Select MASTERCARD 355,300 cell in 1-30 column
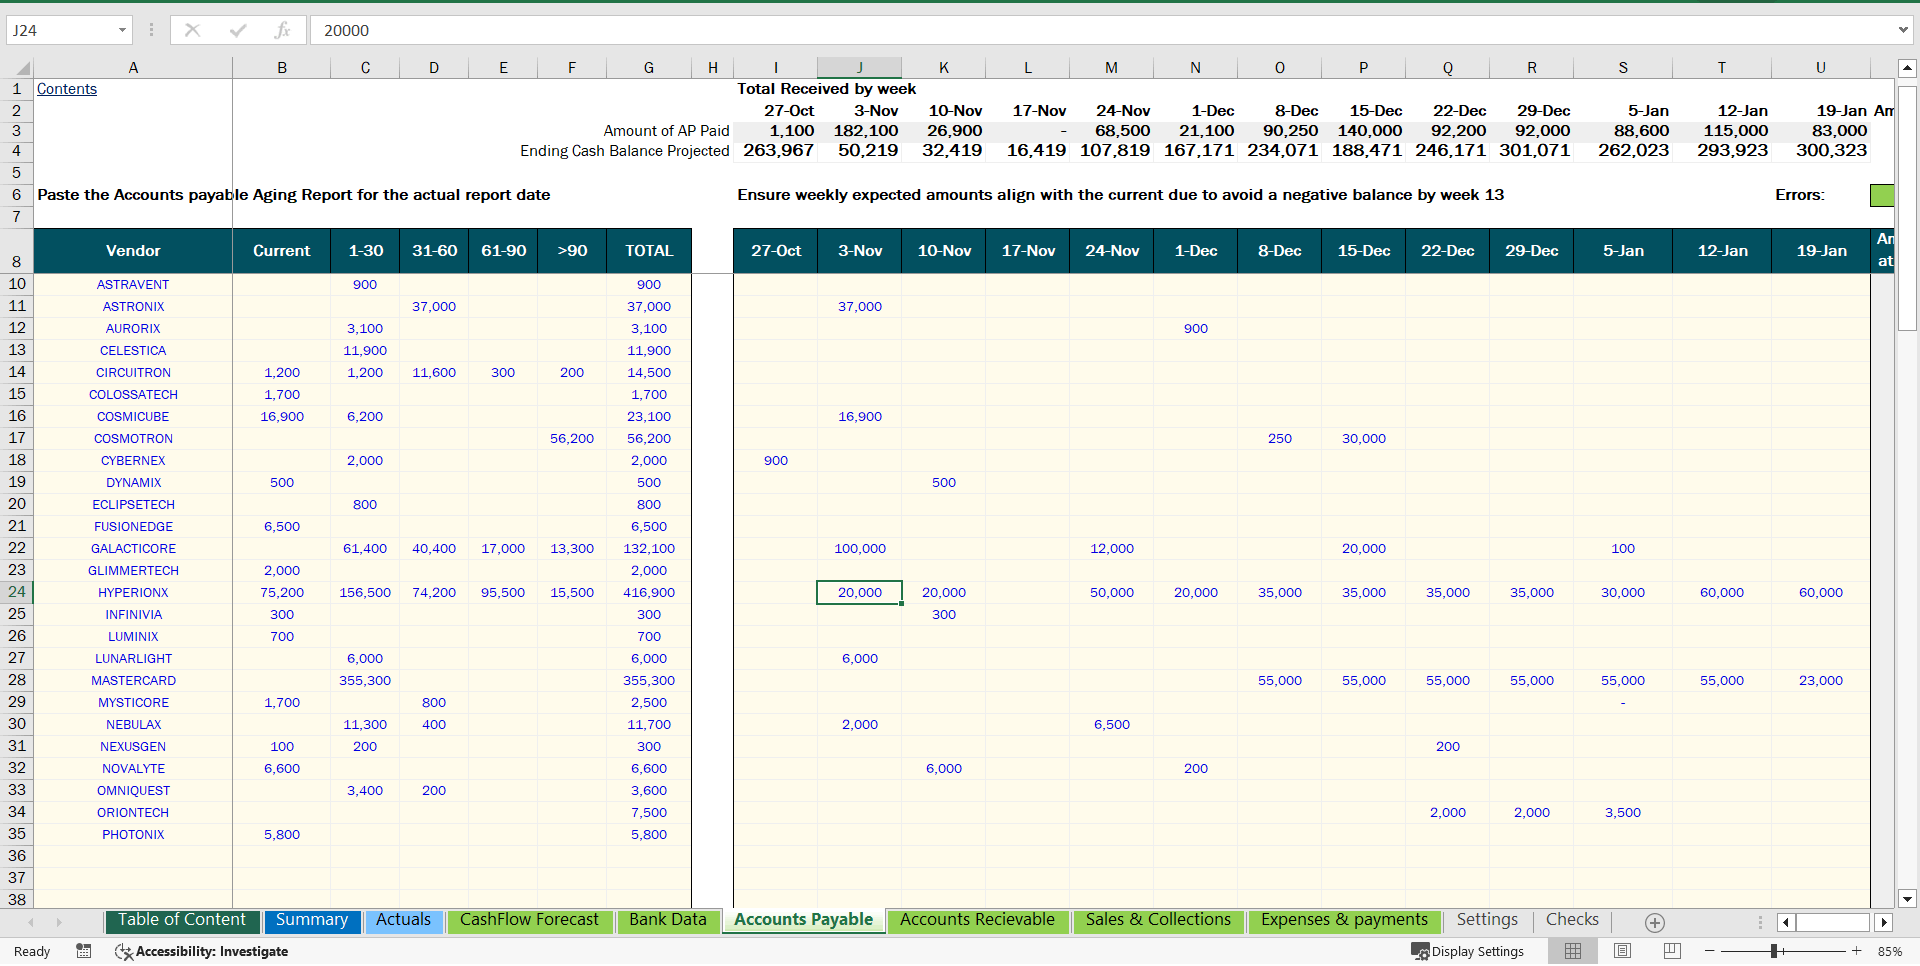 point(365,681)
